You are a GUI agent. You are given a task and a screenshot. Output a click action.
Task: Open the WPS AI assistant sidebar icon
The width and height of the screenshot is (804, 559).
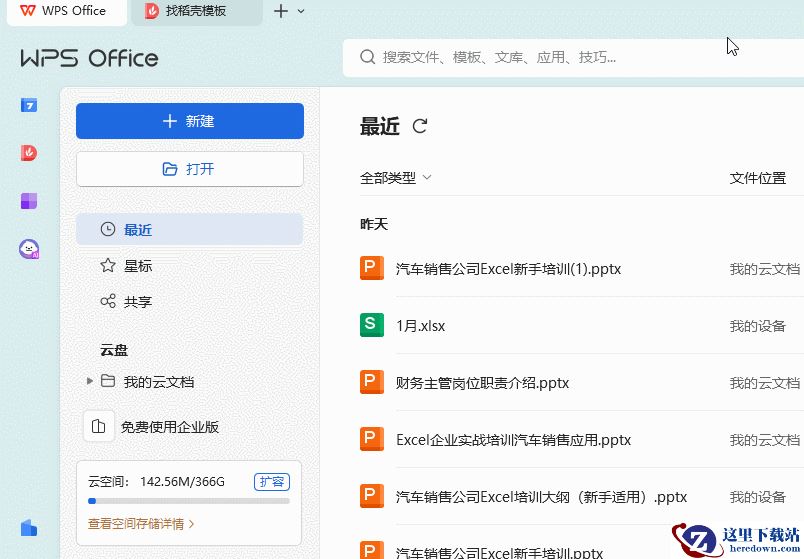29,249
